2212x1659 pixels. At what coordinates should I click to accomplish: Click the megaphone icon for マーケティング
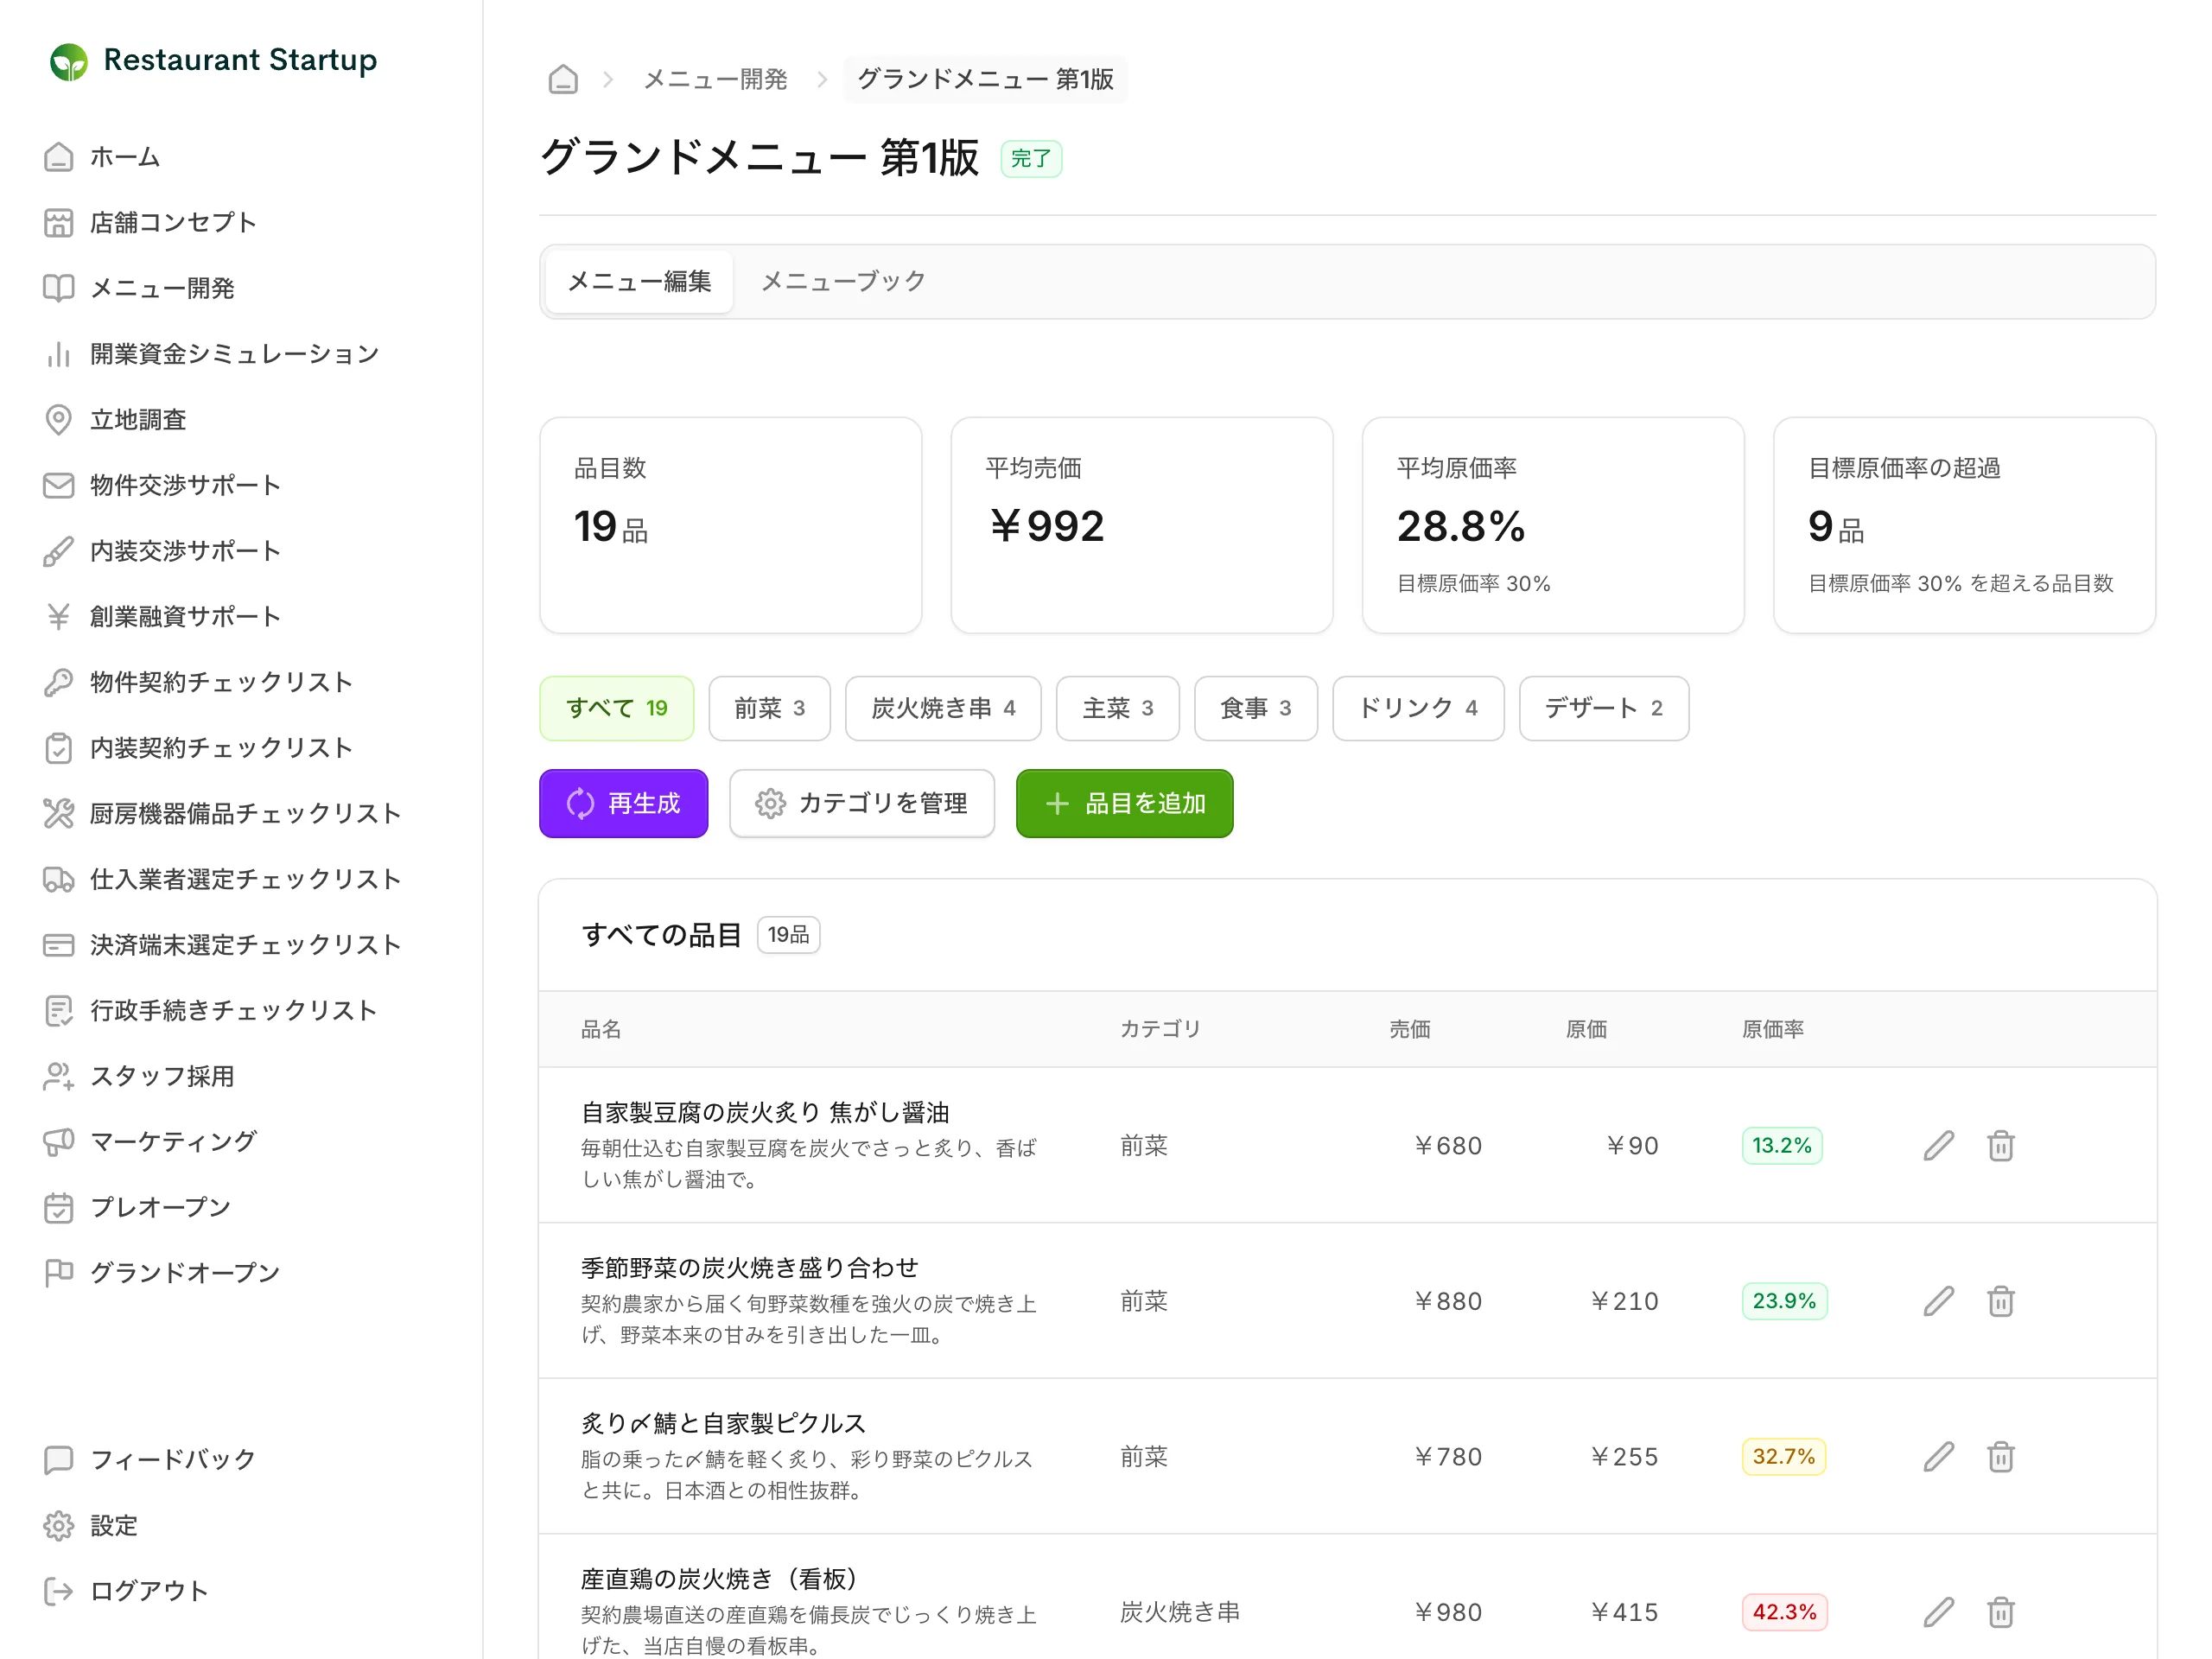(58, 1142)
